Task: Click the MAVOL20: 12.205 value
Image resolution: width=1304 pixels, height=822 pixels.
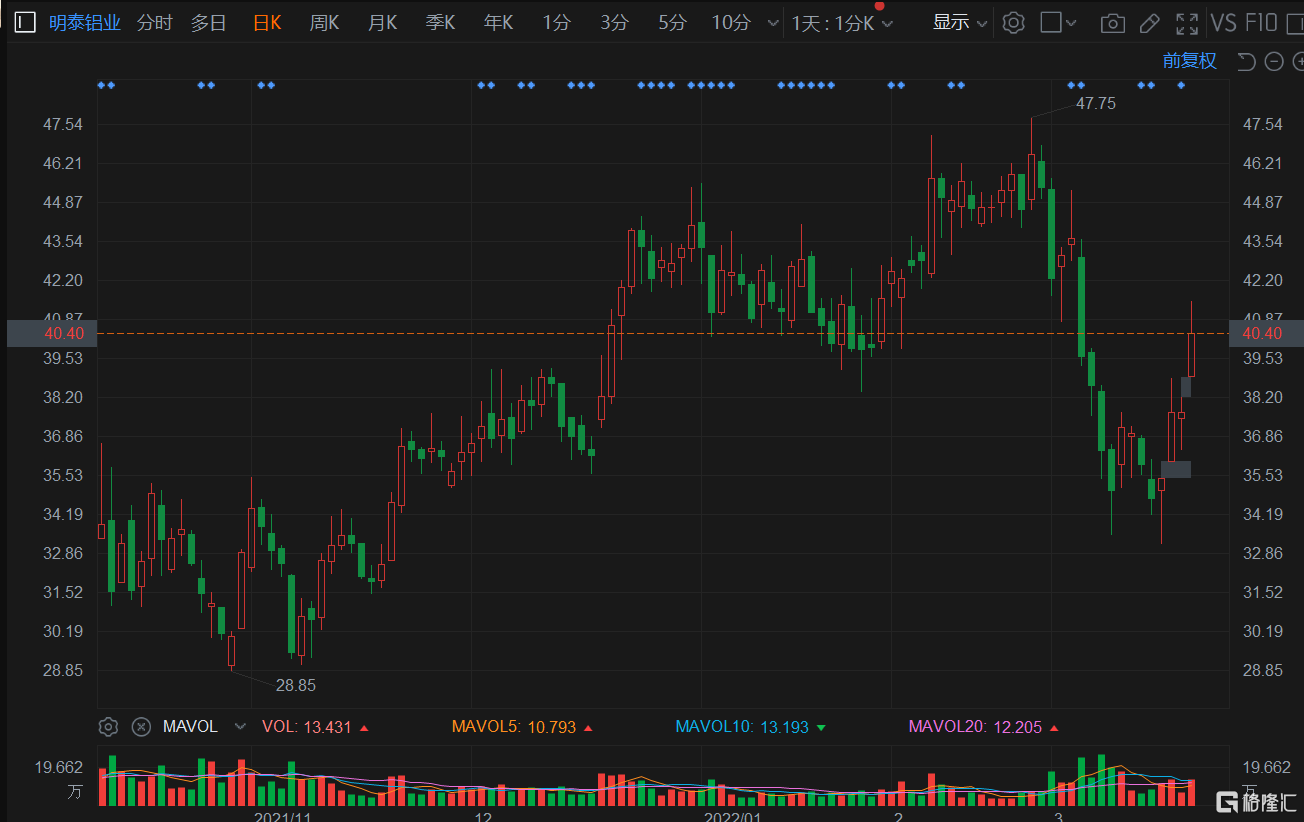Action: tap(975, 727)
